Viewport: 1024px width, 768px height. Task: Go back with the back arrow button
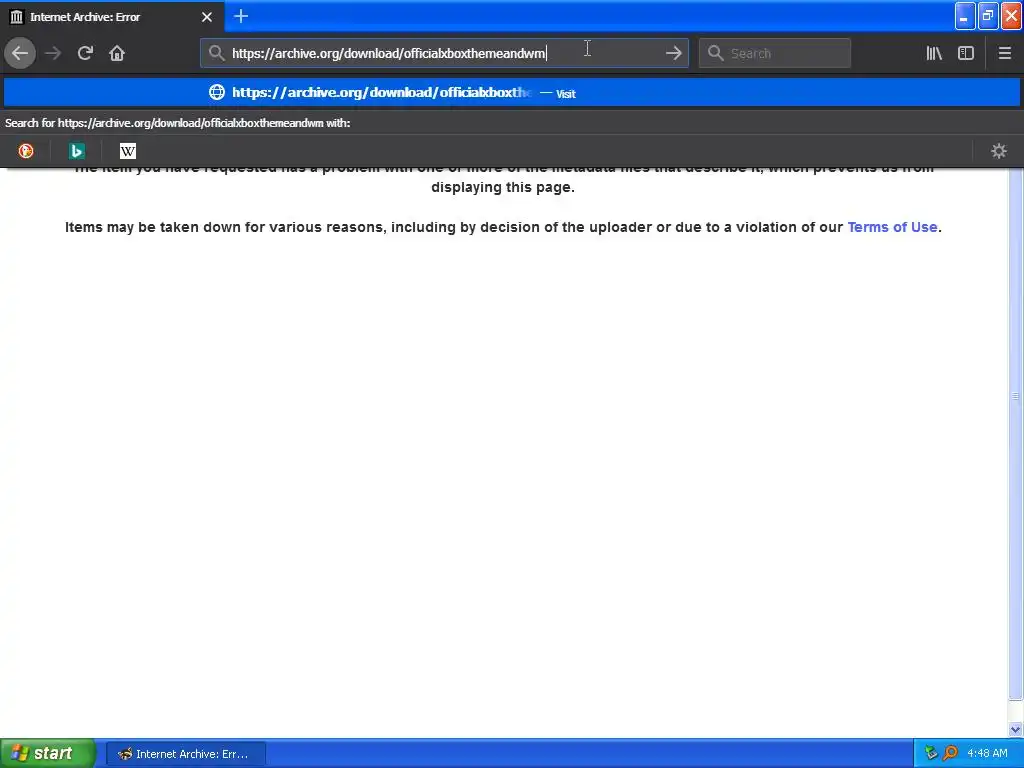tap(20, 53)
